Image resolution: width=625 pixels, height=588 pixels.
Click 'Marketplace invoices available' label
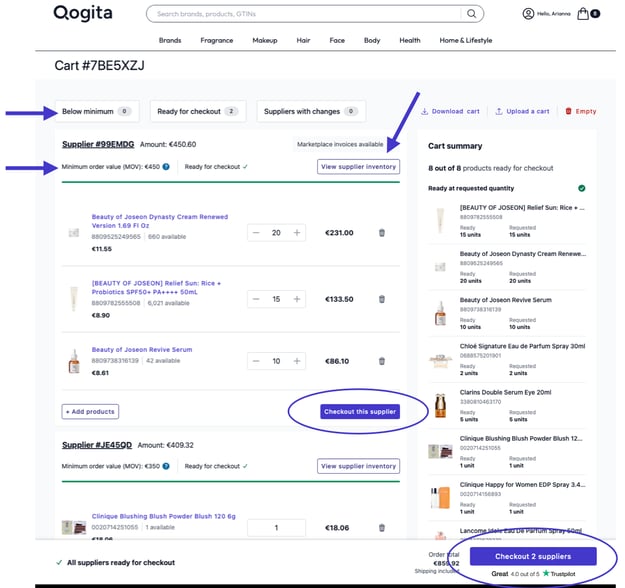[340, 144]
